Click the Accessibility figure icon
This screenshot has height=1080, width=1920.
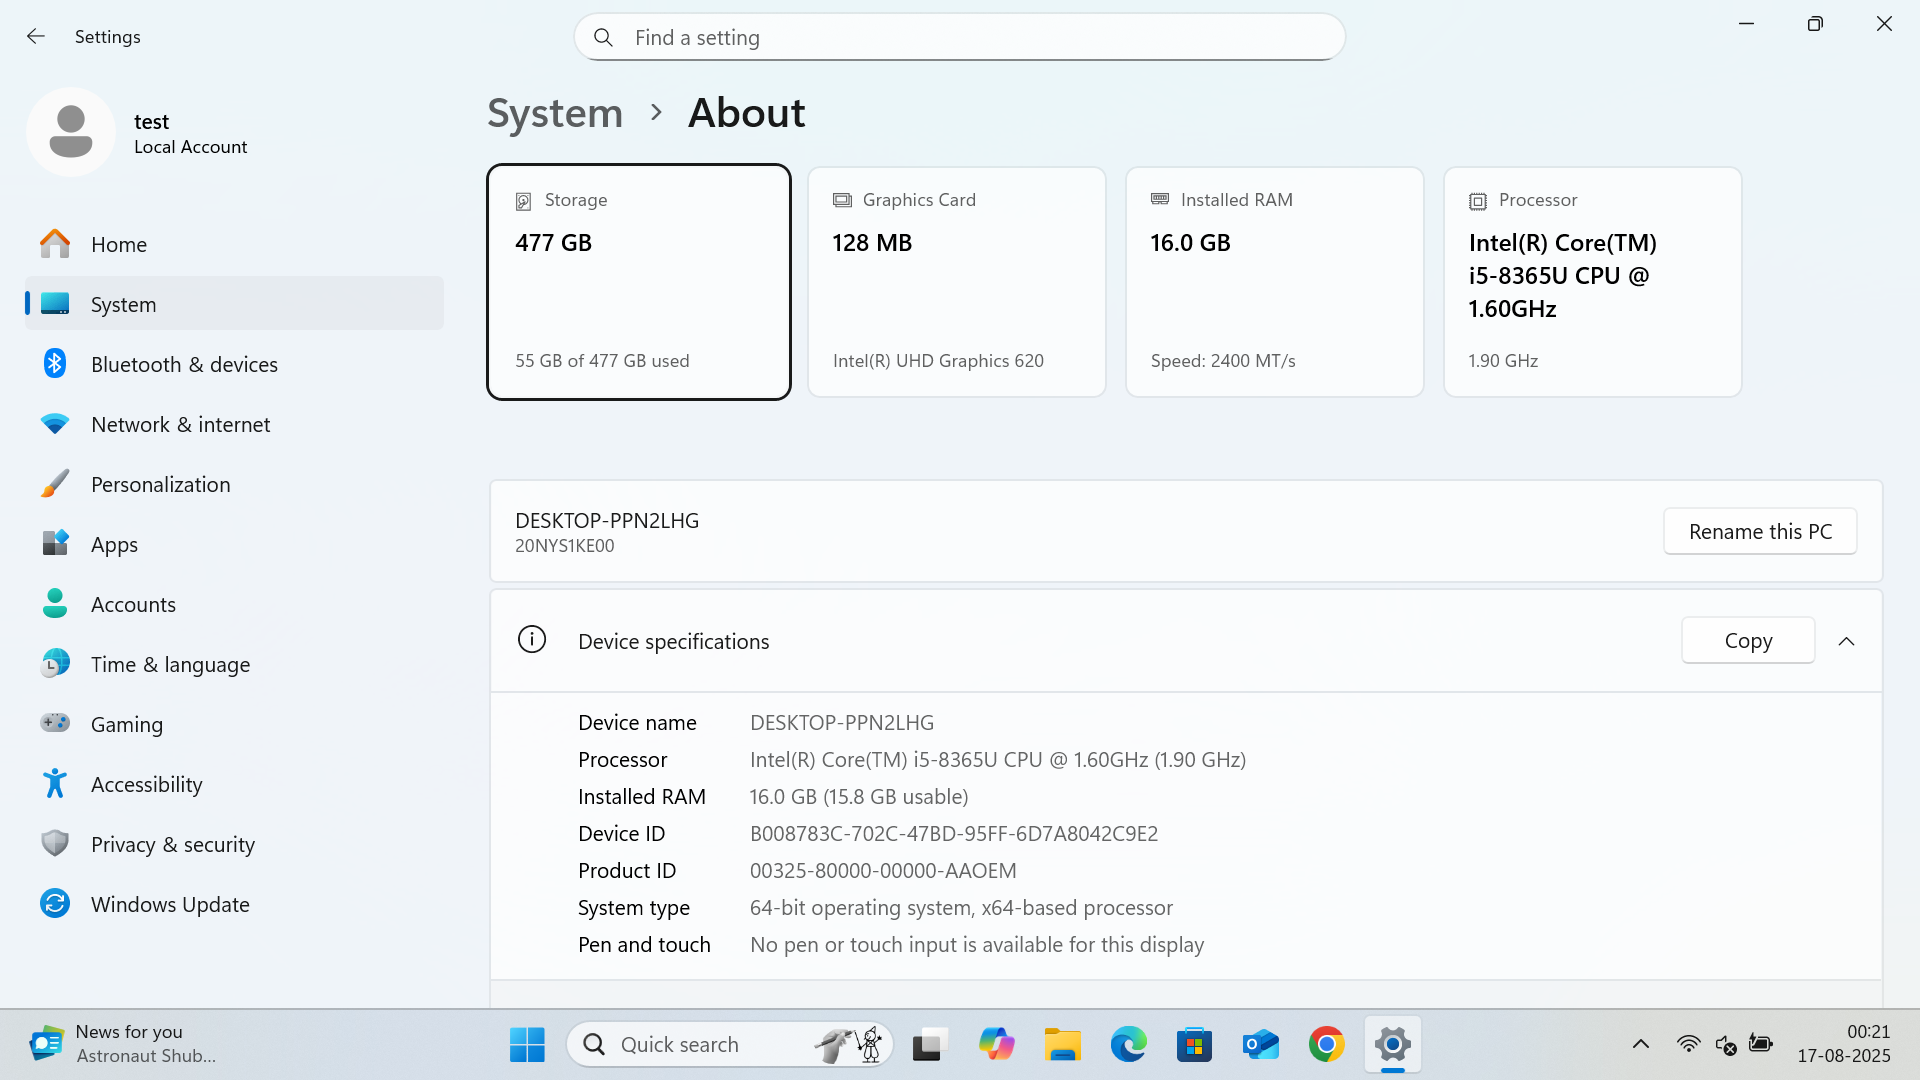(x=55, y=784)
